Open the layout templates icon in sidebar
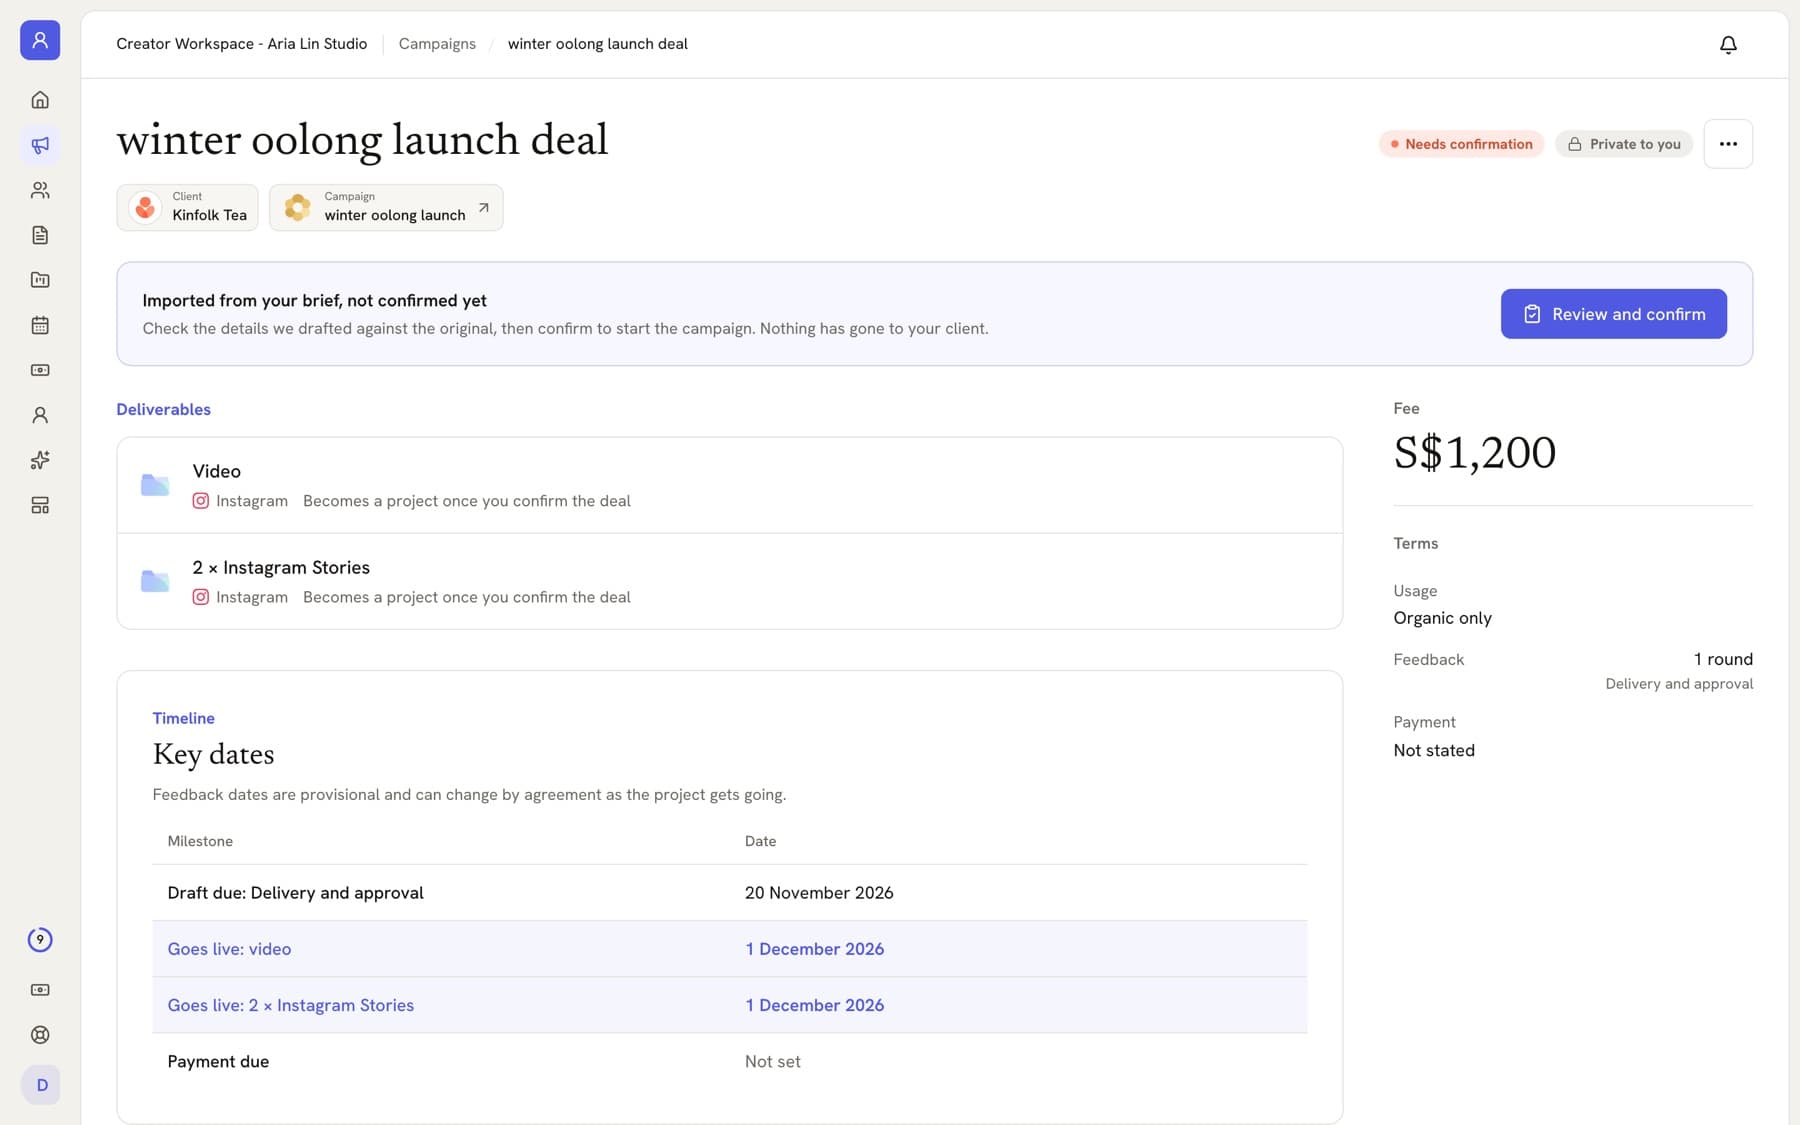1800x1125 pixels. click(40, 505)
